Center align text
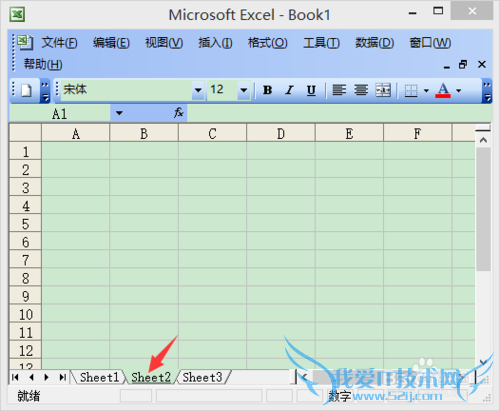500x411 pixels. (361, 90)
